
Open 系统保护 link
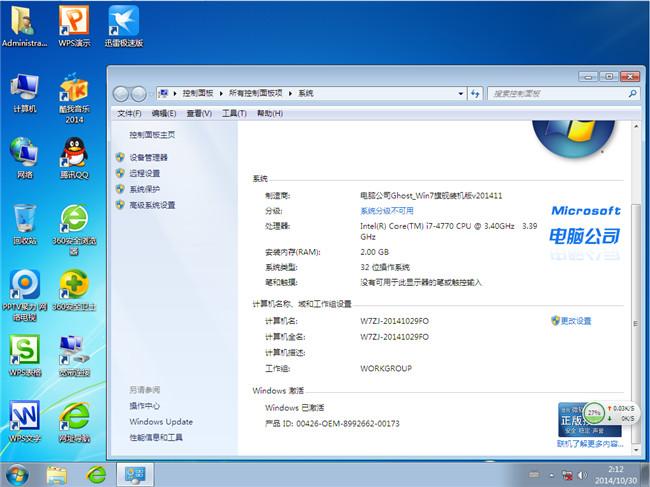click(144, 189)
